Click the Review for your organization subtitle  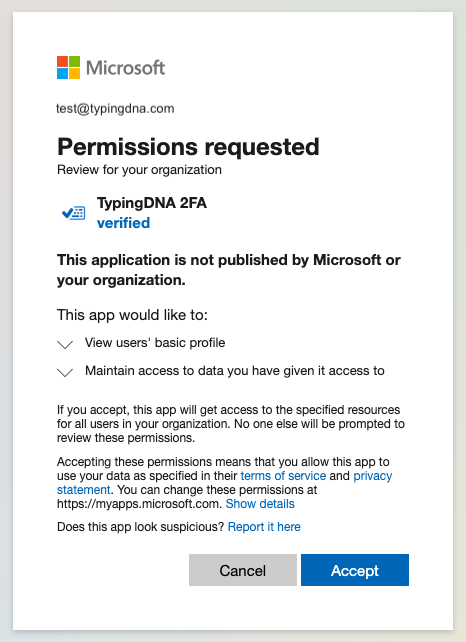tap(139, 170)
